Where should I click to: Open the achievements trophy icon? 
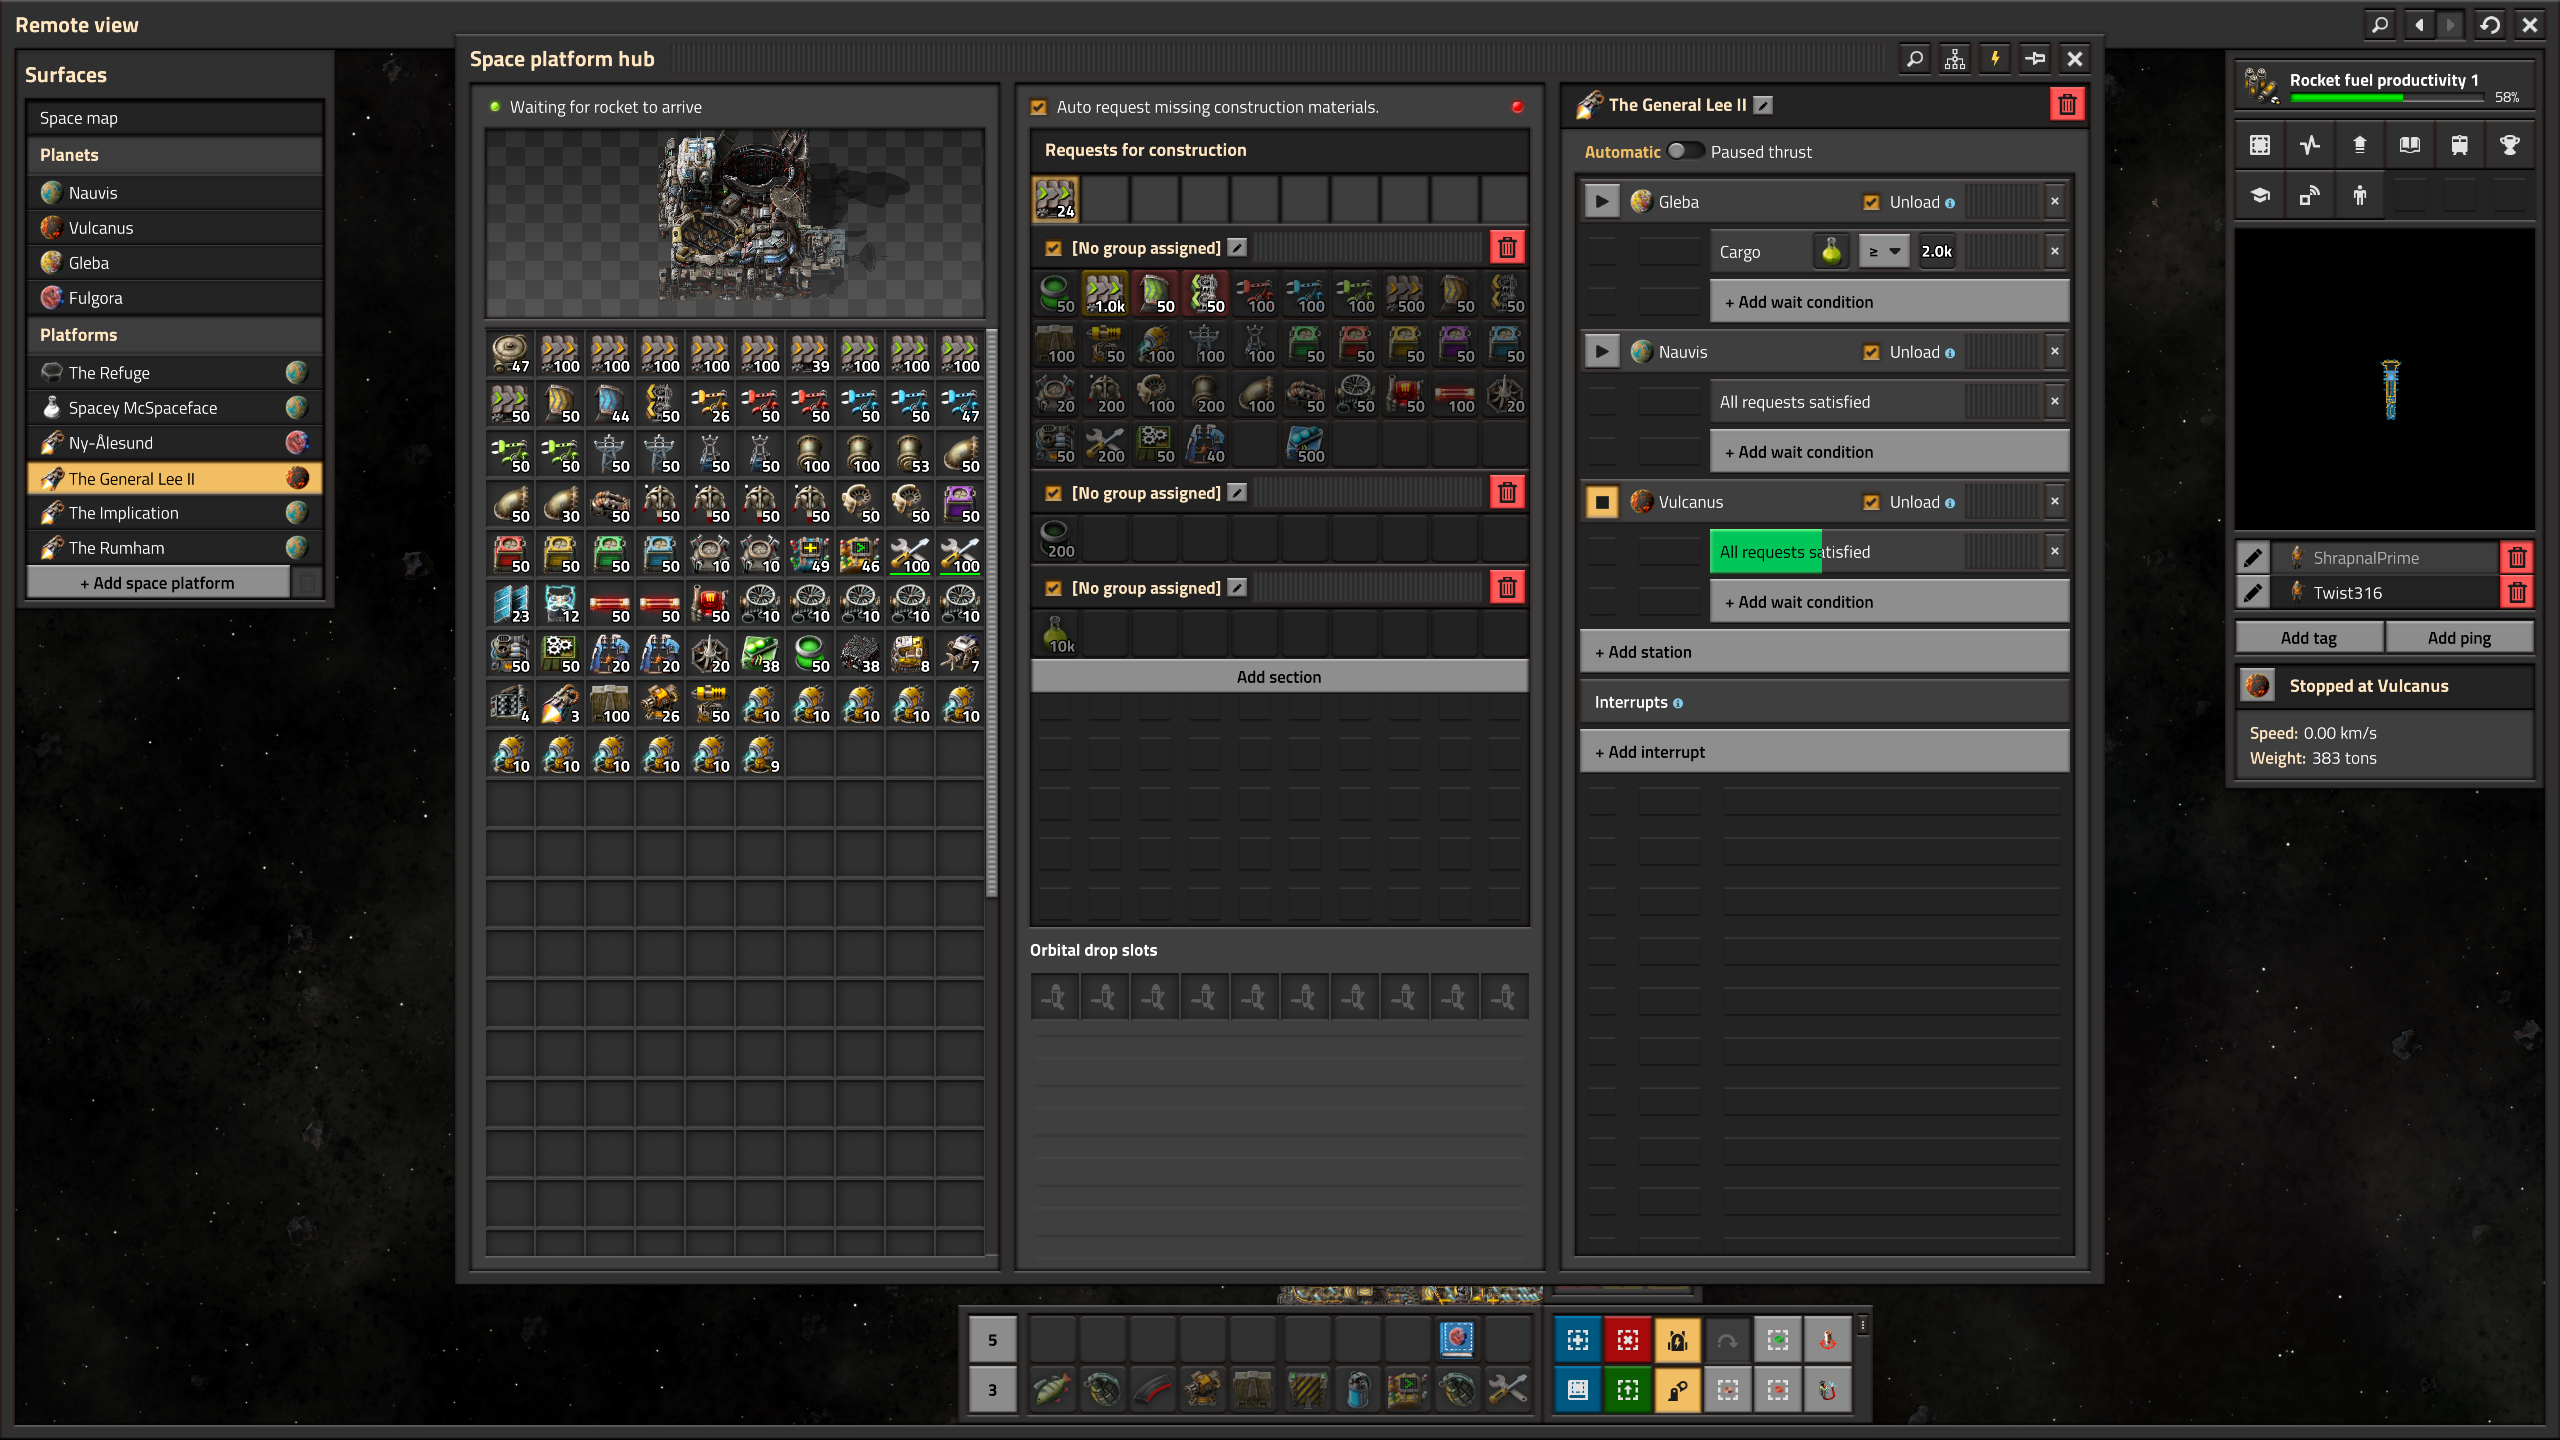(x=2509, y=145)
